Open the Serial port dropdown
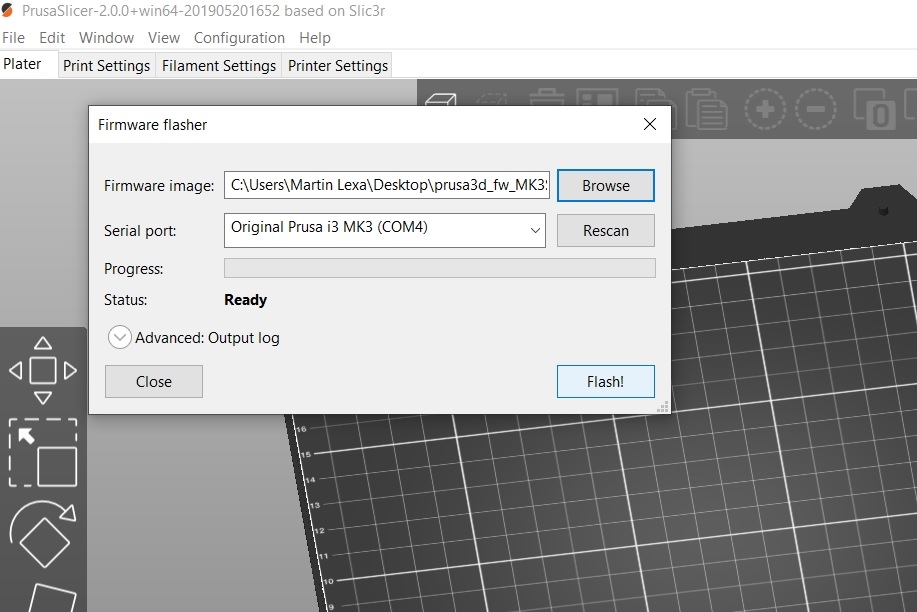 click(384, 230)
